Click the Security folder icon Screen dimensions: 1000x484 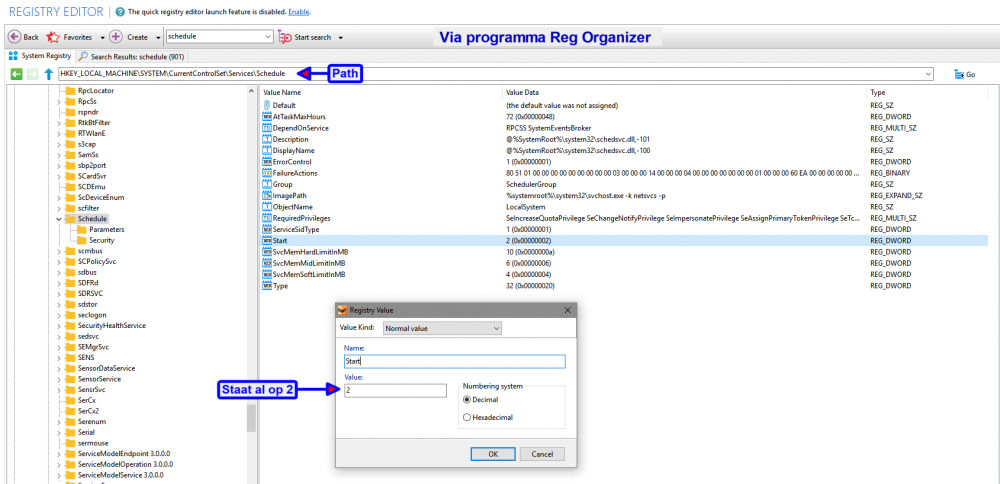(82, 240)
